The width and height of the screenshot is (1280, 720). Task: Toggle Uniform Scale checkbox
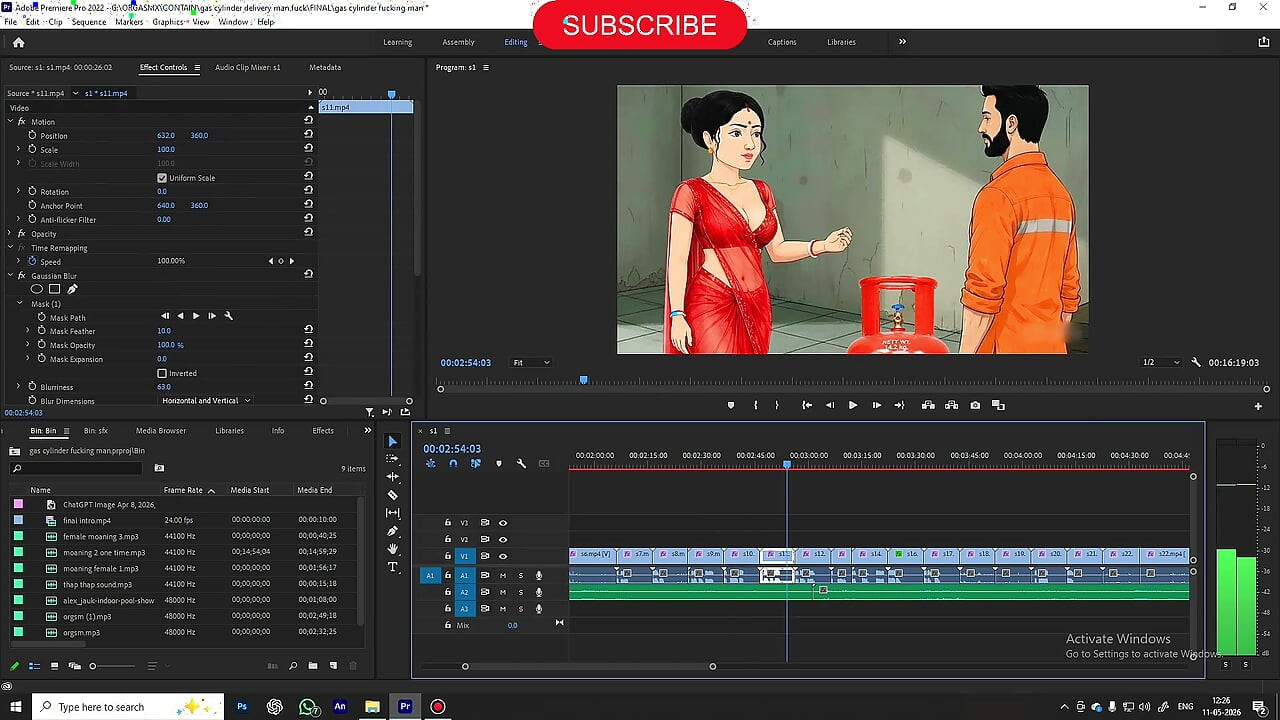(x=162, y=178)
